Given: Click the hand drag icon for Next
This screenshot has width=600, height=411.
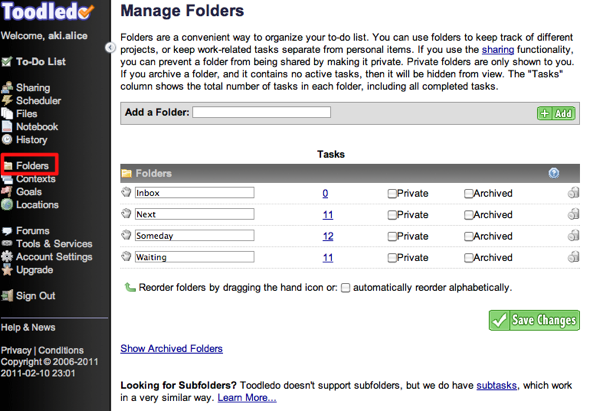Looking at the screenshot, I should pos(126,214).
